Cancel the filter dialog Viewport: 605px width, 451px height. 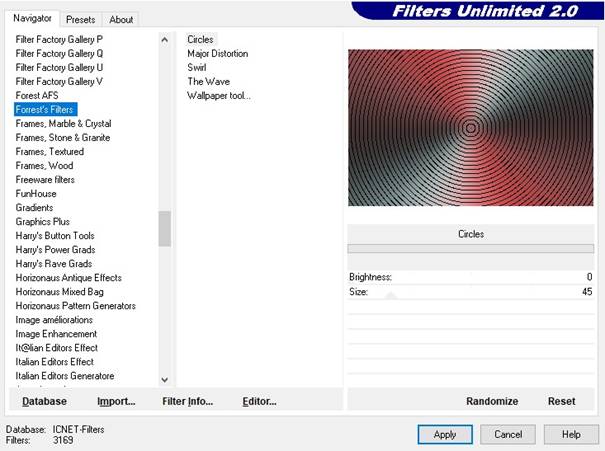click(x=508, y=434)
